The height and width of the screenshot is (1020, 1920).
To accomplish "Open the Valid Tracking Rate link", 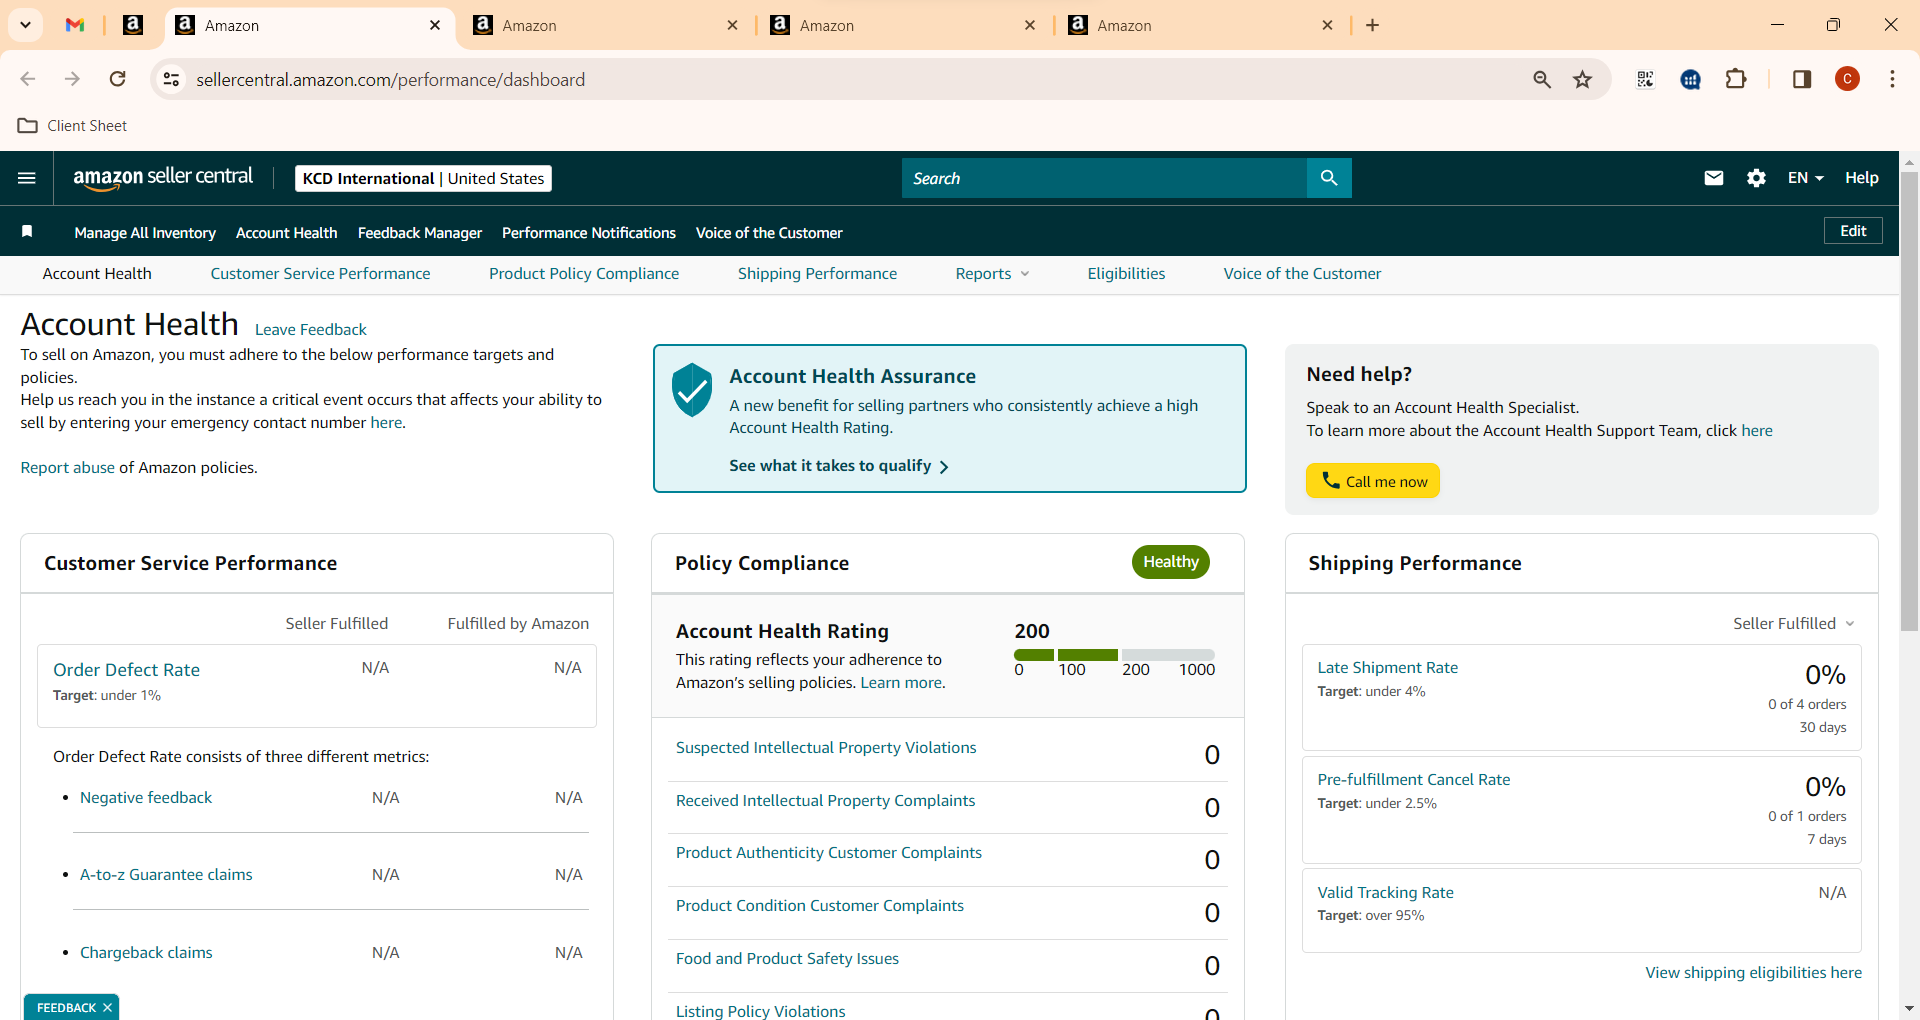I will 1385,892.
